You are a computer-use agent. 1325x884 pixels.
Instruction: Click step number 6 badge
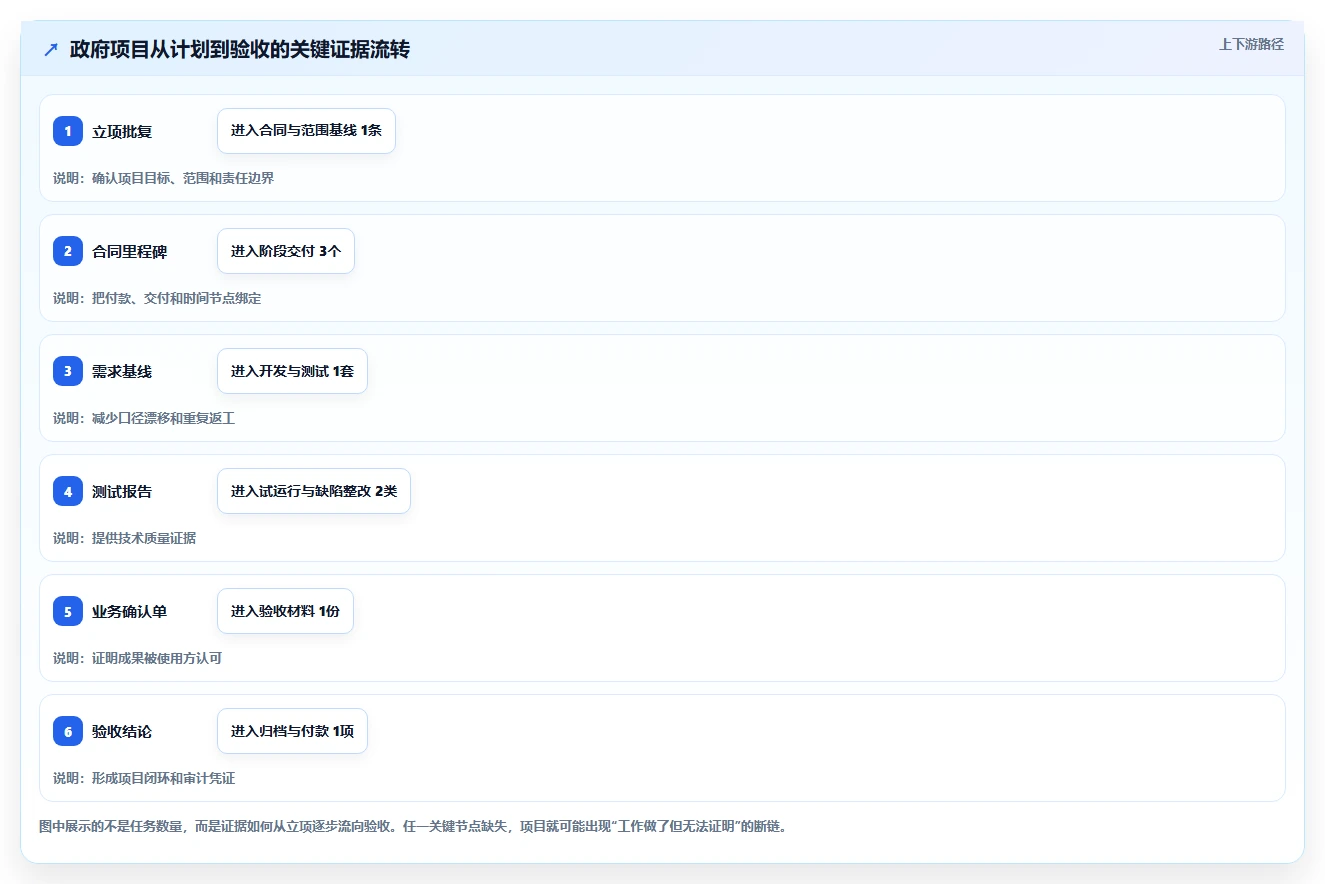pos(68,731)
